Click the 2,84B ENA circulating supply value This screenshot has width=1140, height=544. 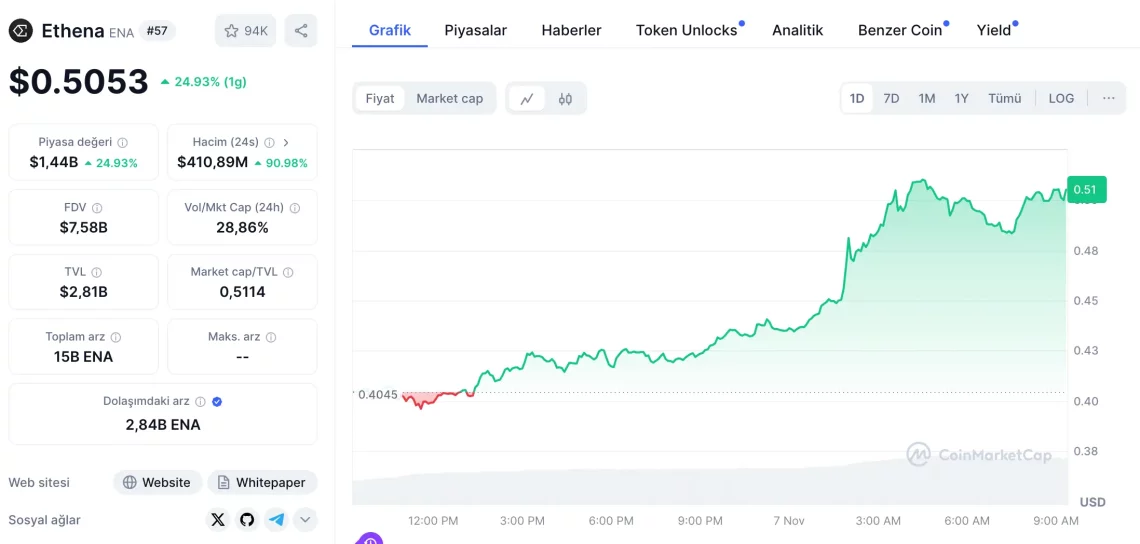[163, 425]
